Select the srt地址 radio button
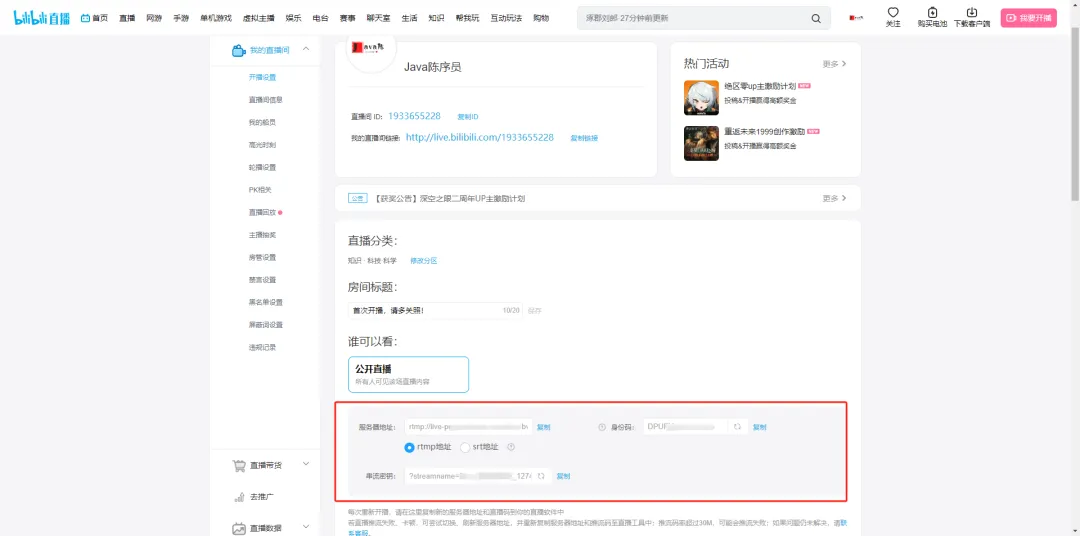1080x536 pixels. (x=465, y=447)
